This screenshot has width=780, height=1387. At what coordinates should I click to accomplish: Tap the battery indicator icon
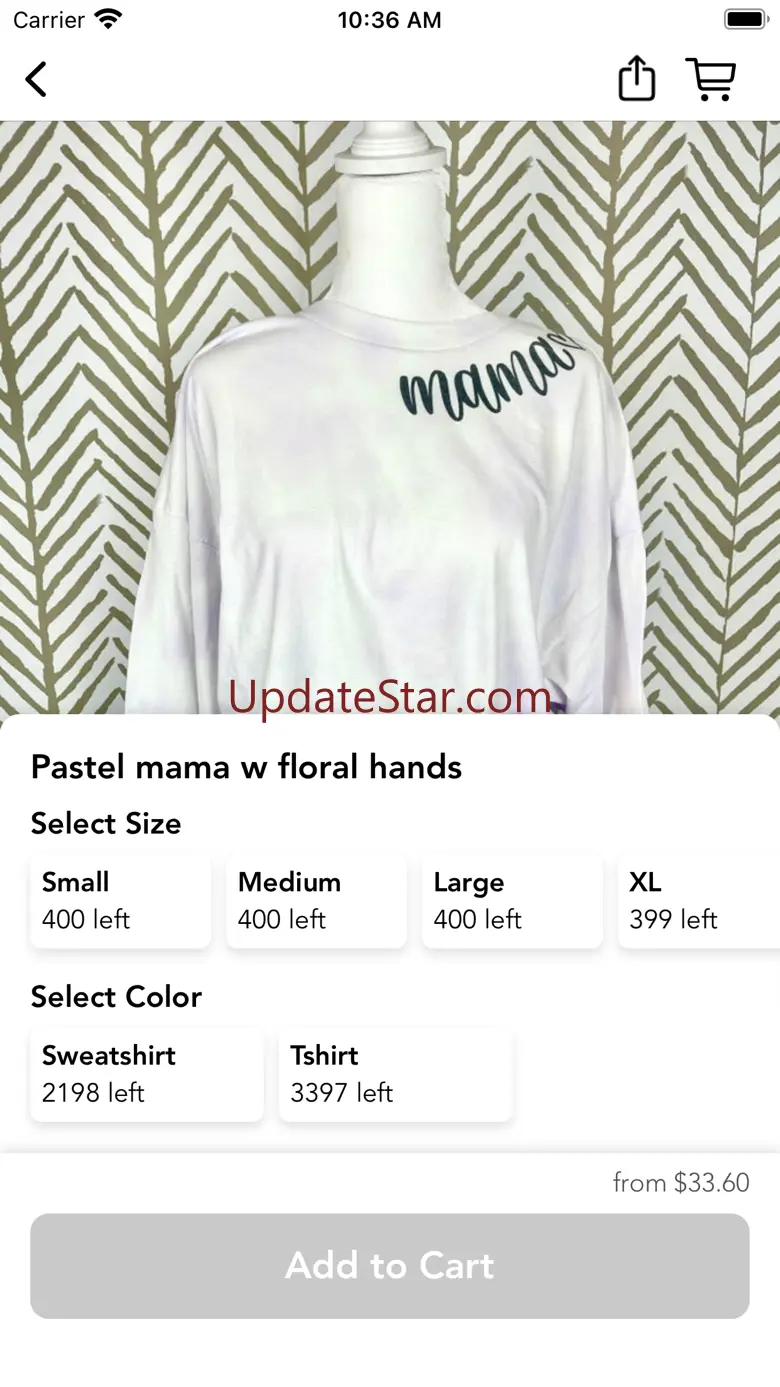745,19
